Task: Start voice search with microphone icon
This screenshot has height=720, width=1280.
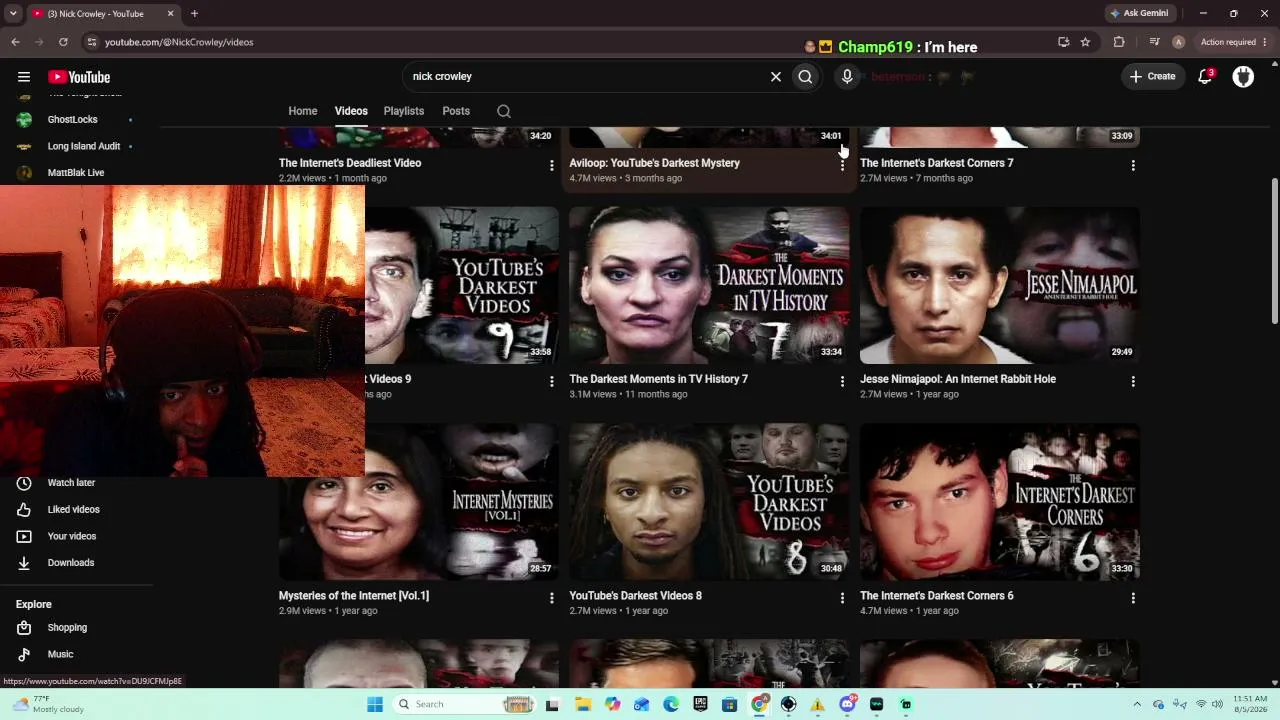Action: [847, 76]
